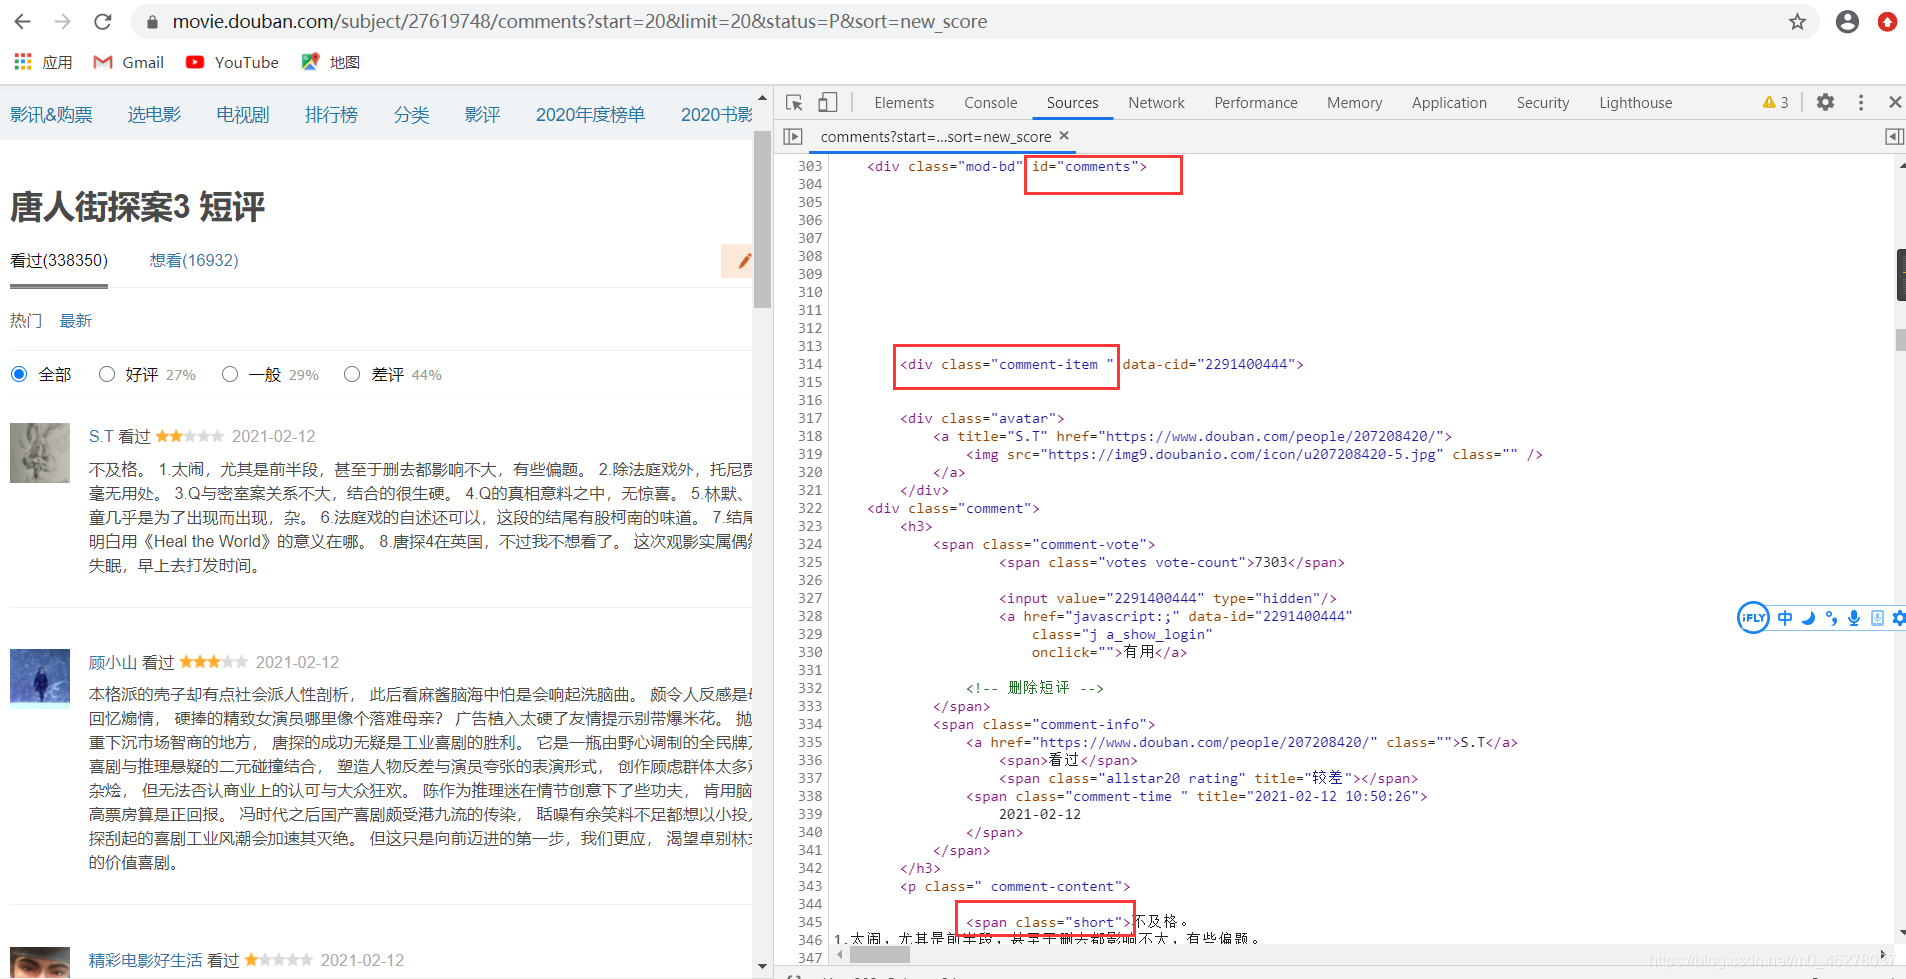Open the 2020年度榜单 nav link
Image resolution: width=1906 pixels, height=979 pixels.
pyautogui.click(x=590, y=115)
